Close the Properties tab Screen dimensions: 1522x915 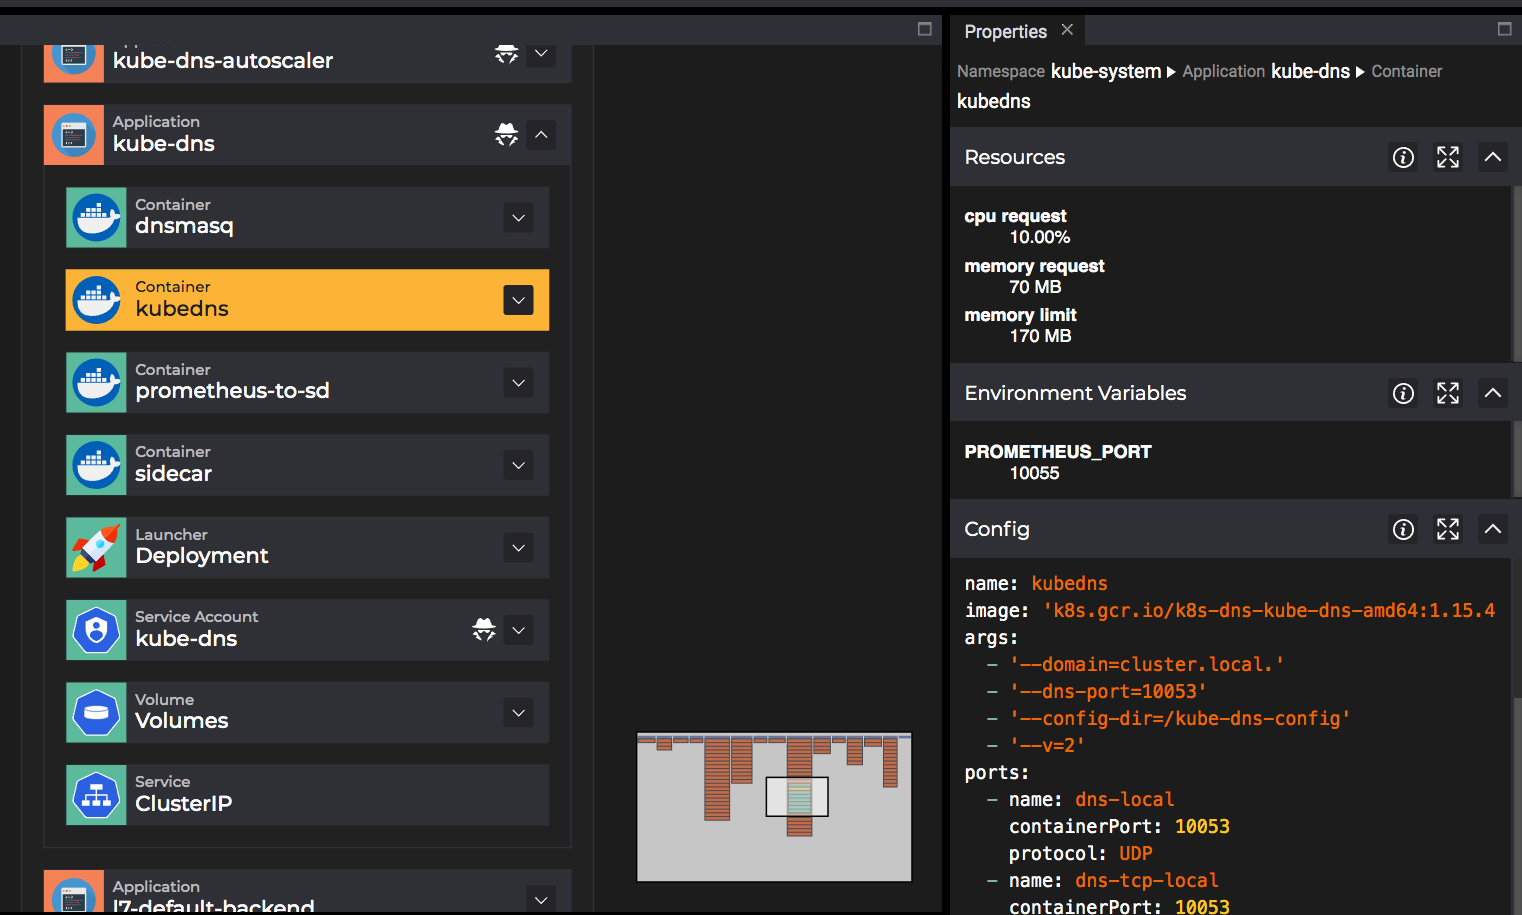[x=1067, y=30]
